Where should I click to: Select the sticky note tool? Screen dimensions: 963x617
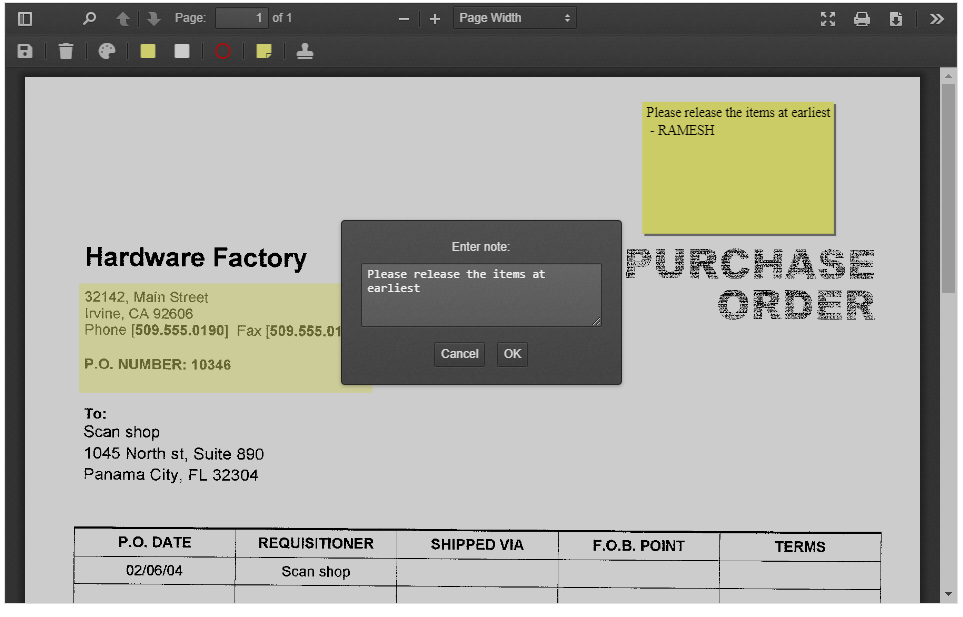pyautogui.click(x=263, y=51)
